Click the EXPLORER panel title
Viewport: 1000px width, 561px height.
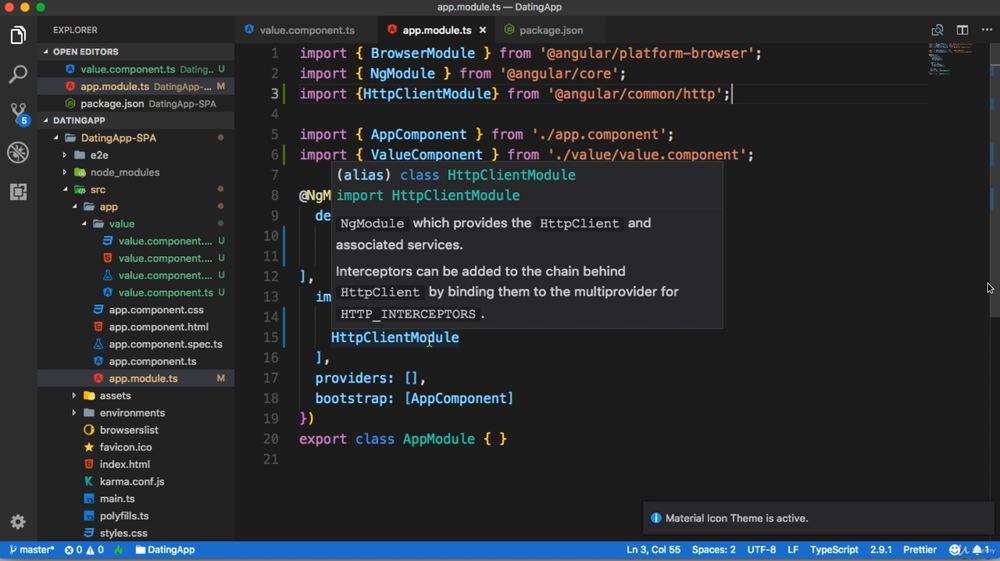[75, 30]
